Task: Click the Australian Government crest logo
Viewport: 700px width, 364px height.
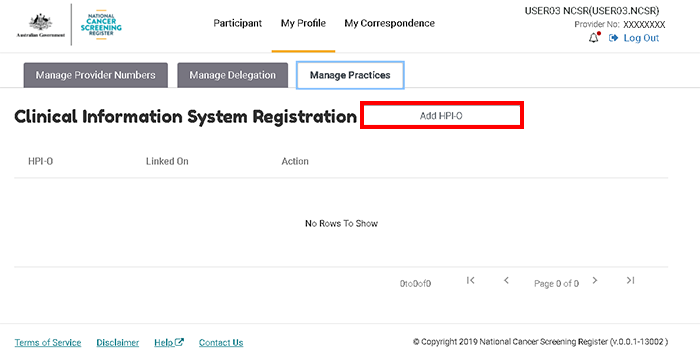Action: (x=41, y=25)
